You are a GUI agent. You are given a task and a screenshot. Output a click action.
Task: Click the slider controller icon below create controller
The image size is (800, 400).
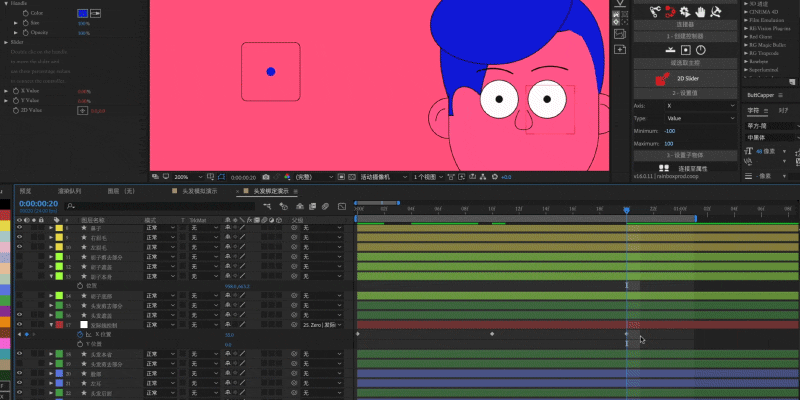671,50
